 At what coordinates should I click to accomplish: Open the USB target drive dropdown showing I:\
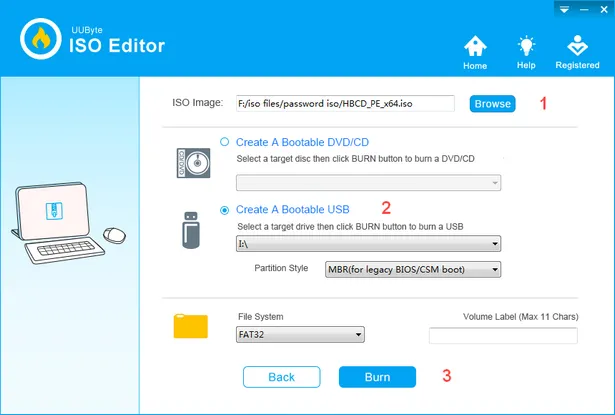point(368,244)
